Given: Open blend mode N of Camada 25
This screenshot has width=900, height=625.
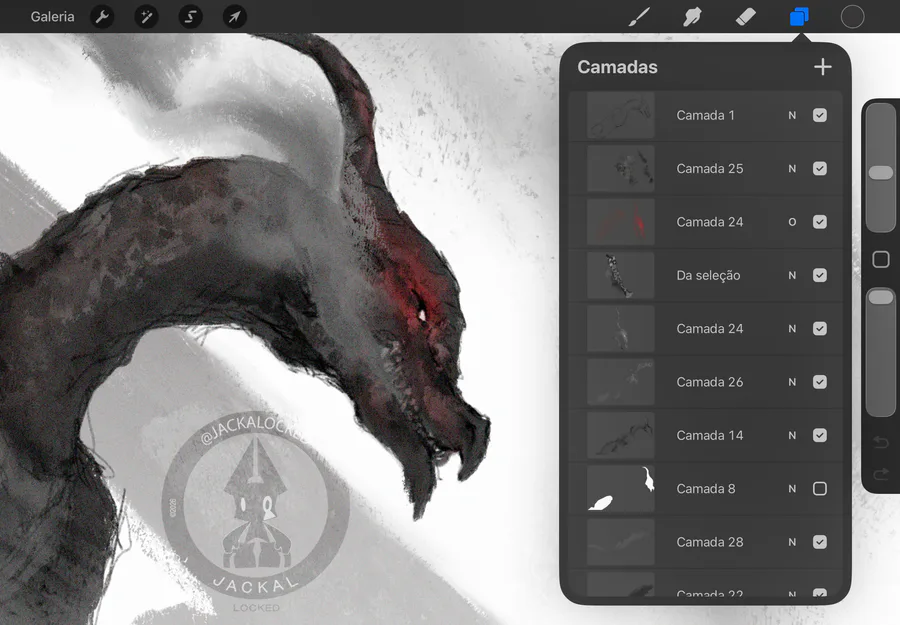Looking at the screenshot, I should click(792, 169).
